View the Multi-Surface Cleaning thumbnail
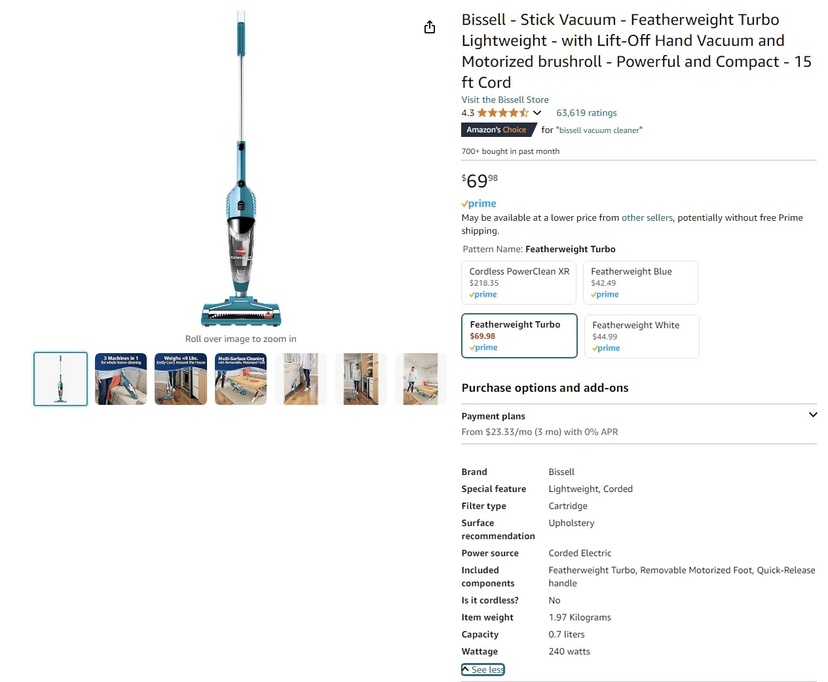Screen dimensions: 828x682 [x=241, y=379]
